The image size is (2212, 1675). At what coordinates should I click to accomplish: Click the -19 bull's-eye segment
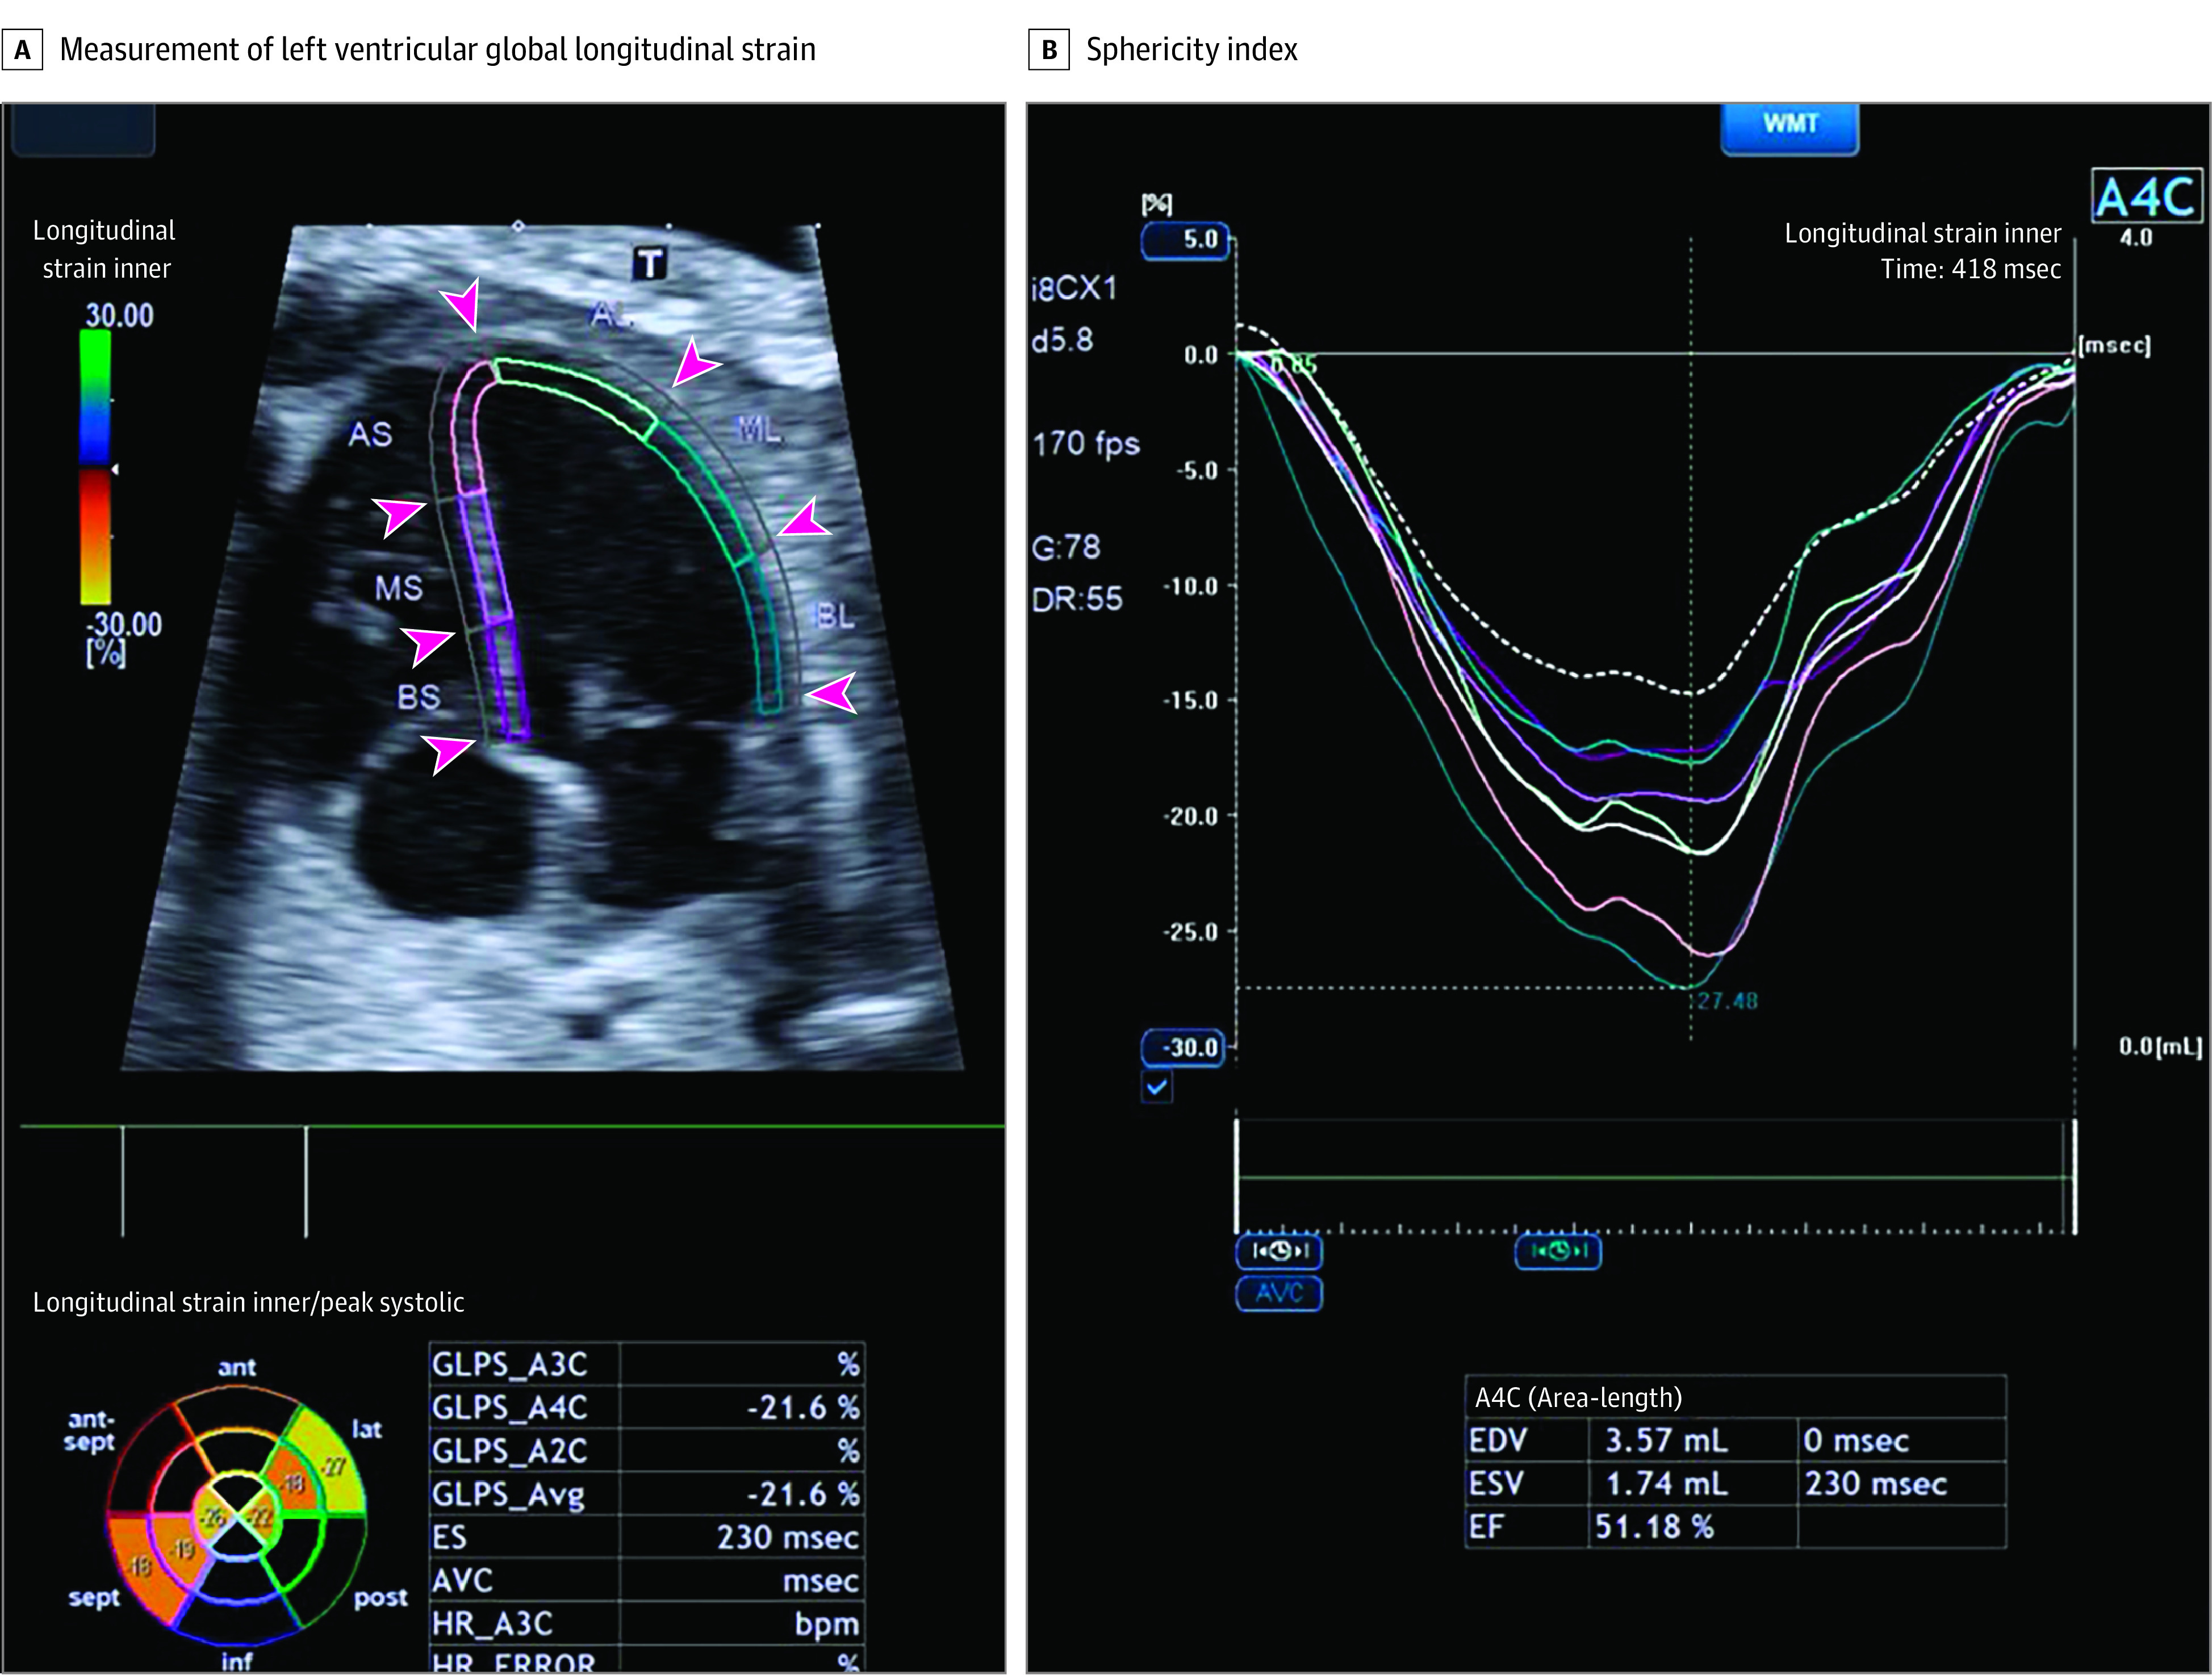click(180, 1551)
